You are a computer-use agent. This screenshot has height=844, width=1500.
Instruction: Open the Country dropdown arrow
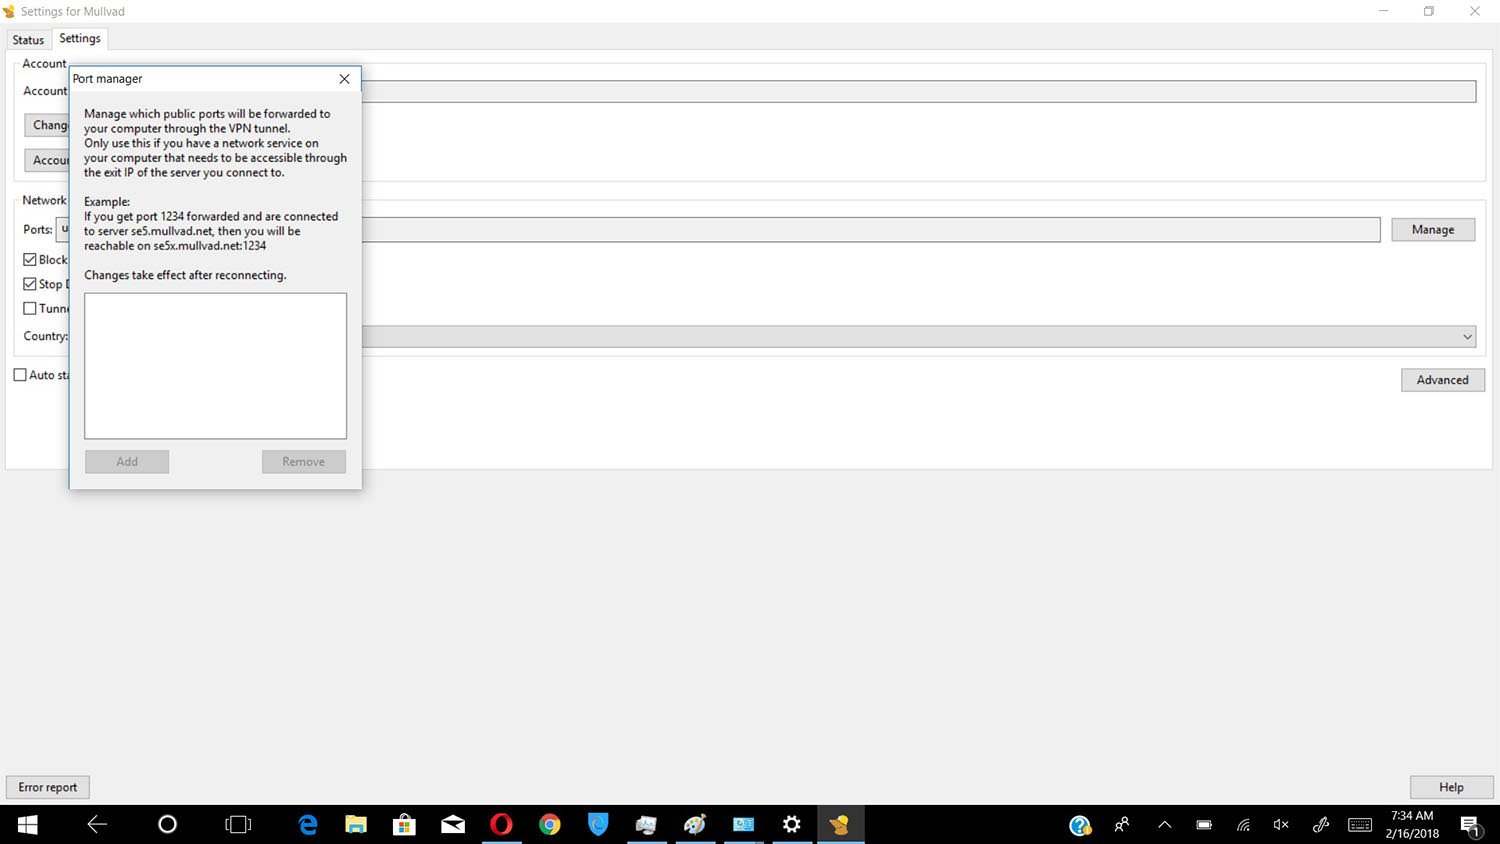[1467, 337]
